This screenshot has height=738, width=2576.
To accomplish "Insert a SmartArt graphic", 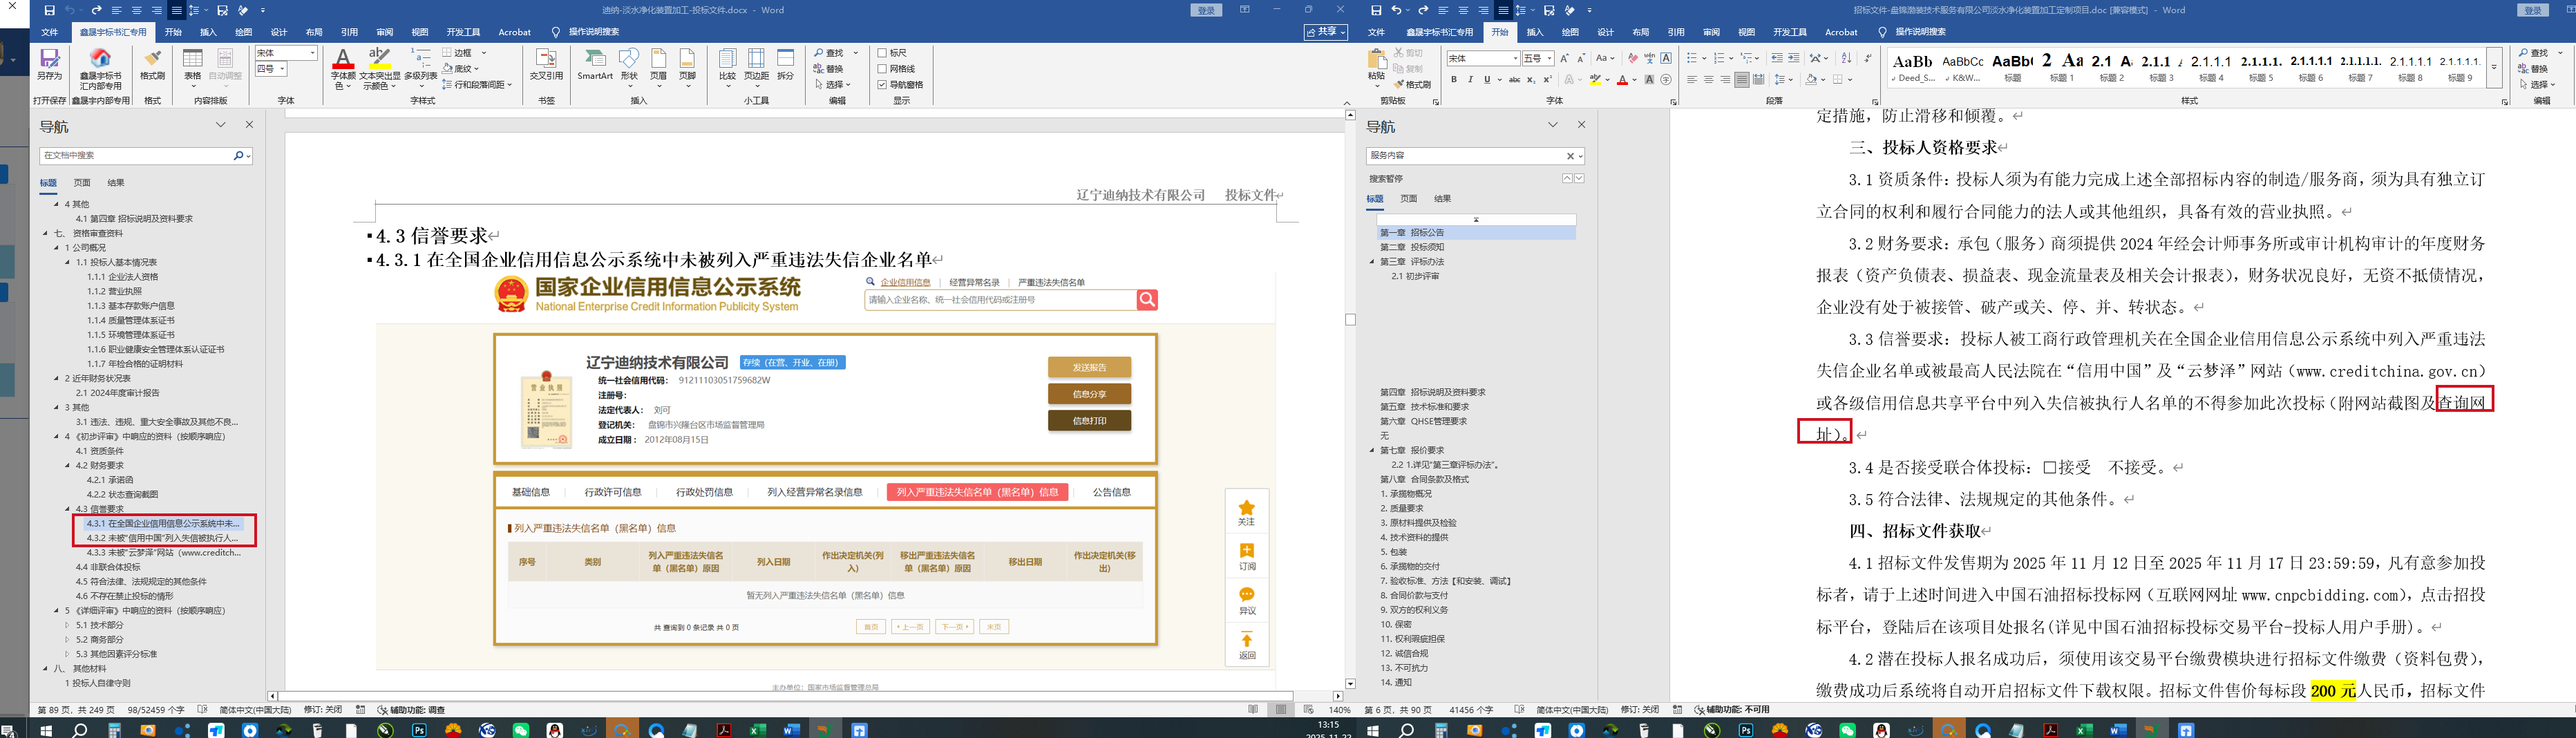I will pos(595,65).
